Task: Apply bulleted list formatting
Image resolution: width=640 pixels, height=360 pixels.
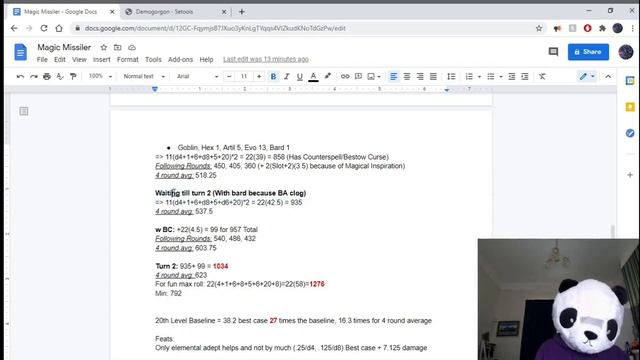Action: coord(491,76)
